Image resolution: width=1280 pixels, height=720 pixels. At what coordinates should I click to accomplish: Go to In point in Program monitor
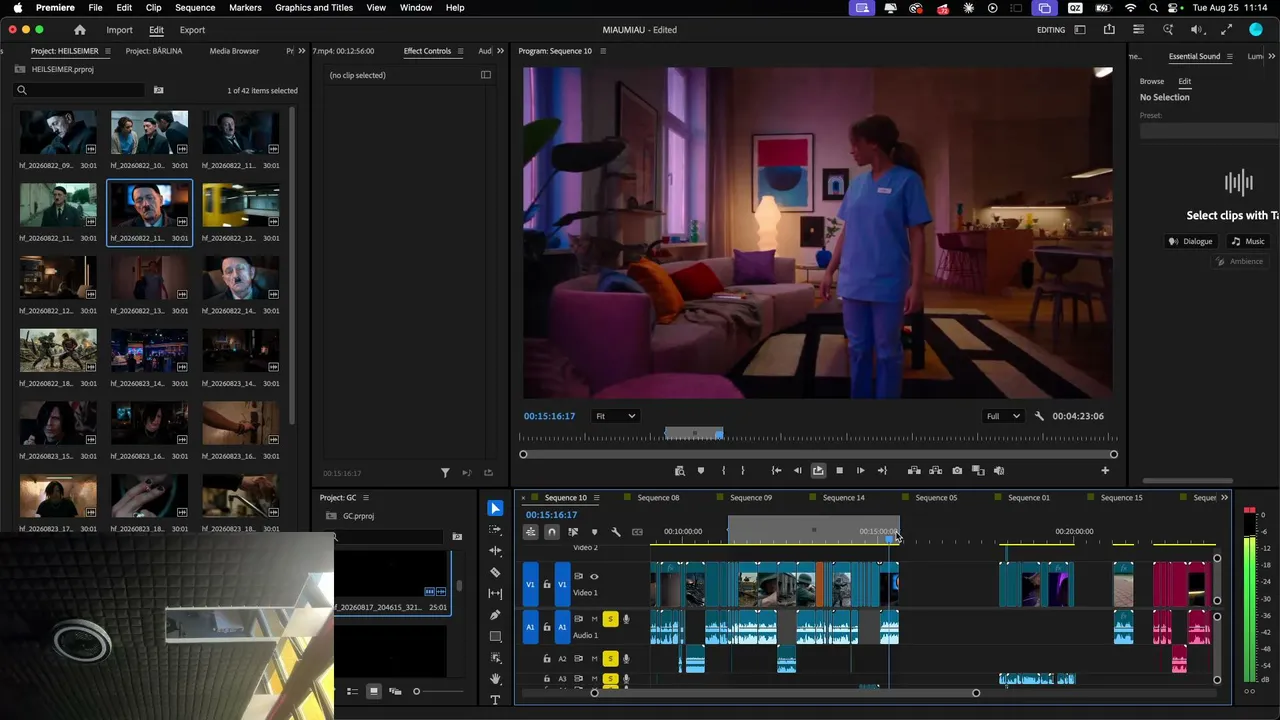coord(776,471)
